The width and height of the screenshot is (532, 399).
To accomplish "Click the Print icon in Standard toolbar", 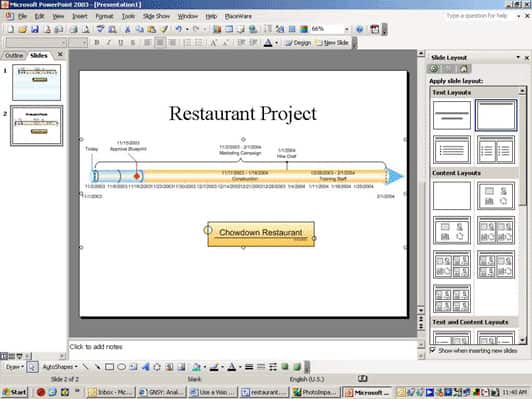I will point(74,29).
